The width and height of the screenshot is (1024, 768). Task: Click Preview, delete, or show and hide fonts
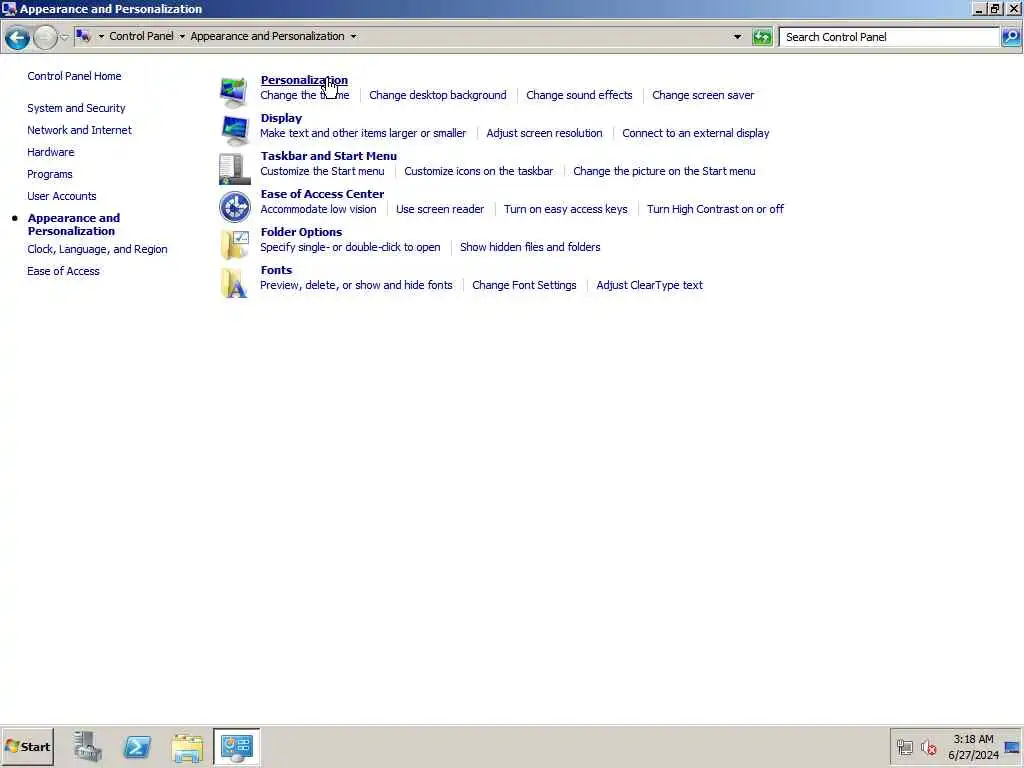pyautogui.click(x=356, y=285)
